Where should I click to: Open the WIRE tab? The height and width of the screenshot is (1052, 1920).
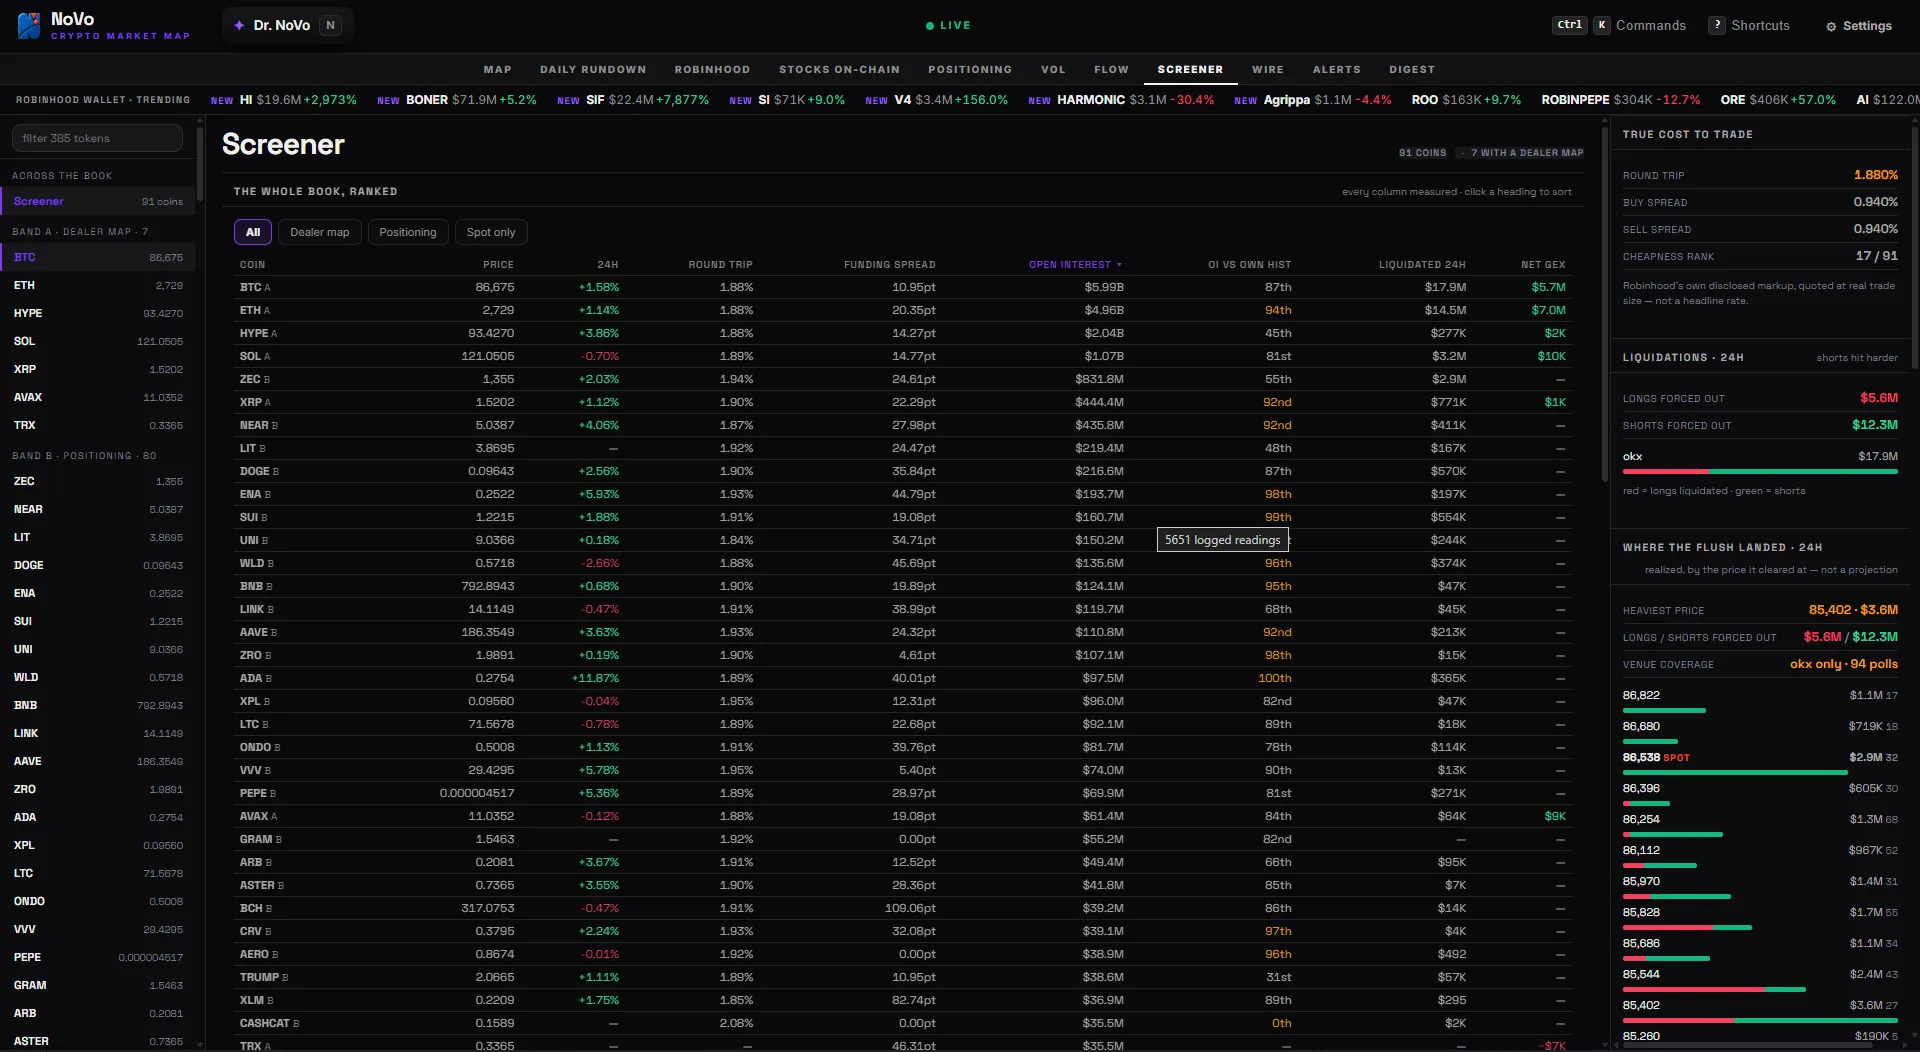tap(1268, 69)
